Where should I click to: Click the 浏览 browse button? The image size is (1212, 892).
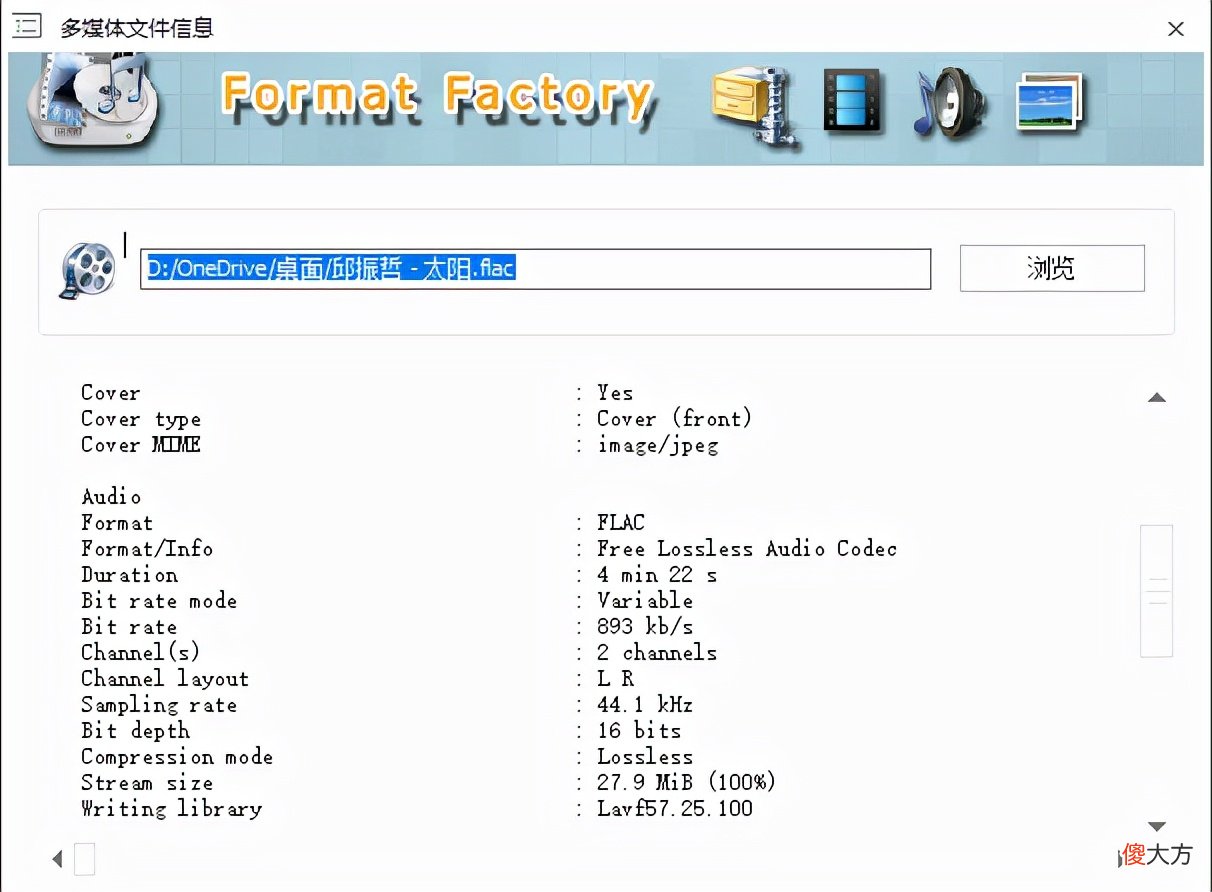coord(1052,268)
